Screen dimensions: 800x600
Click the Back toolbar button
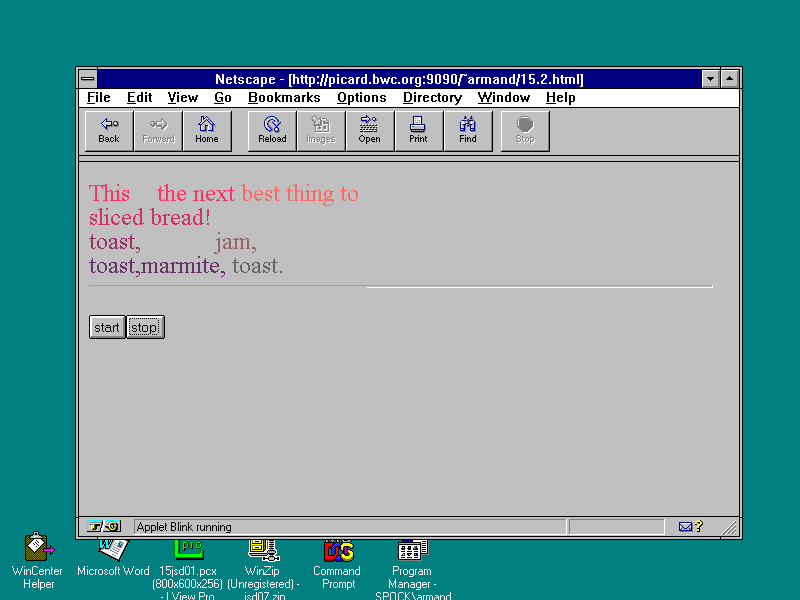pos(109,131)
